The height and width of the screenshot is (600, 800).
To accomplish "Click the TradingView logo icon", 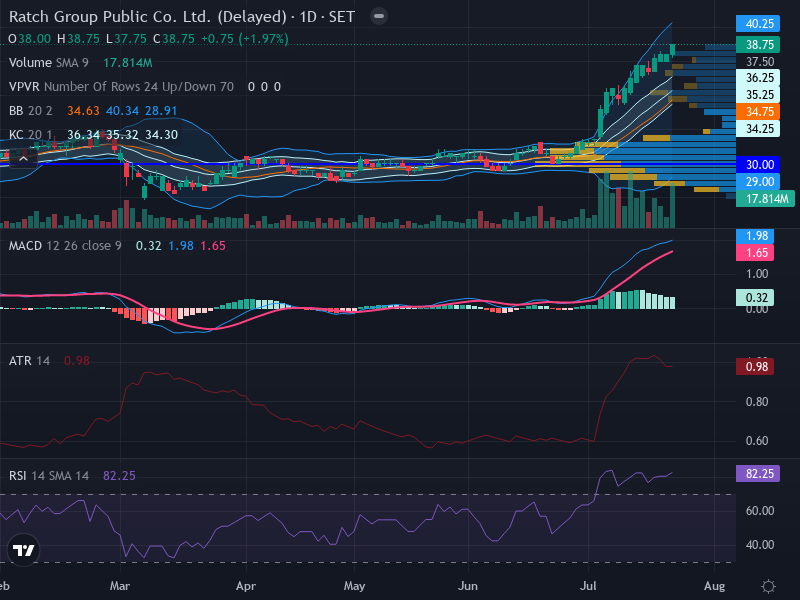I will coord(23,550).
